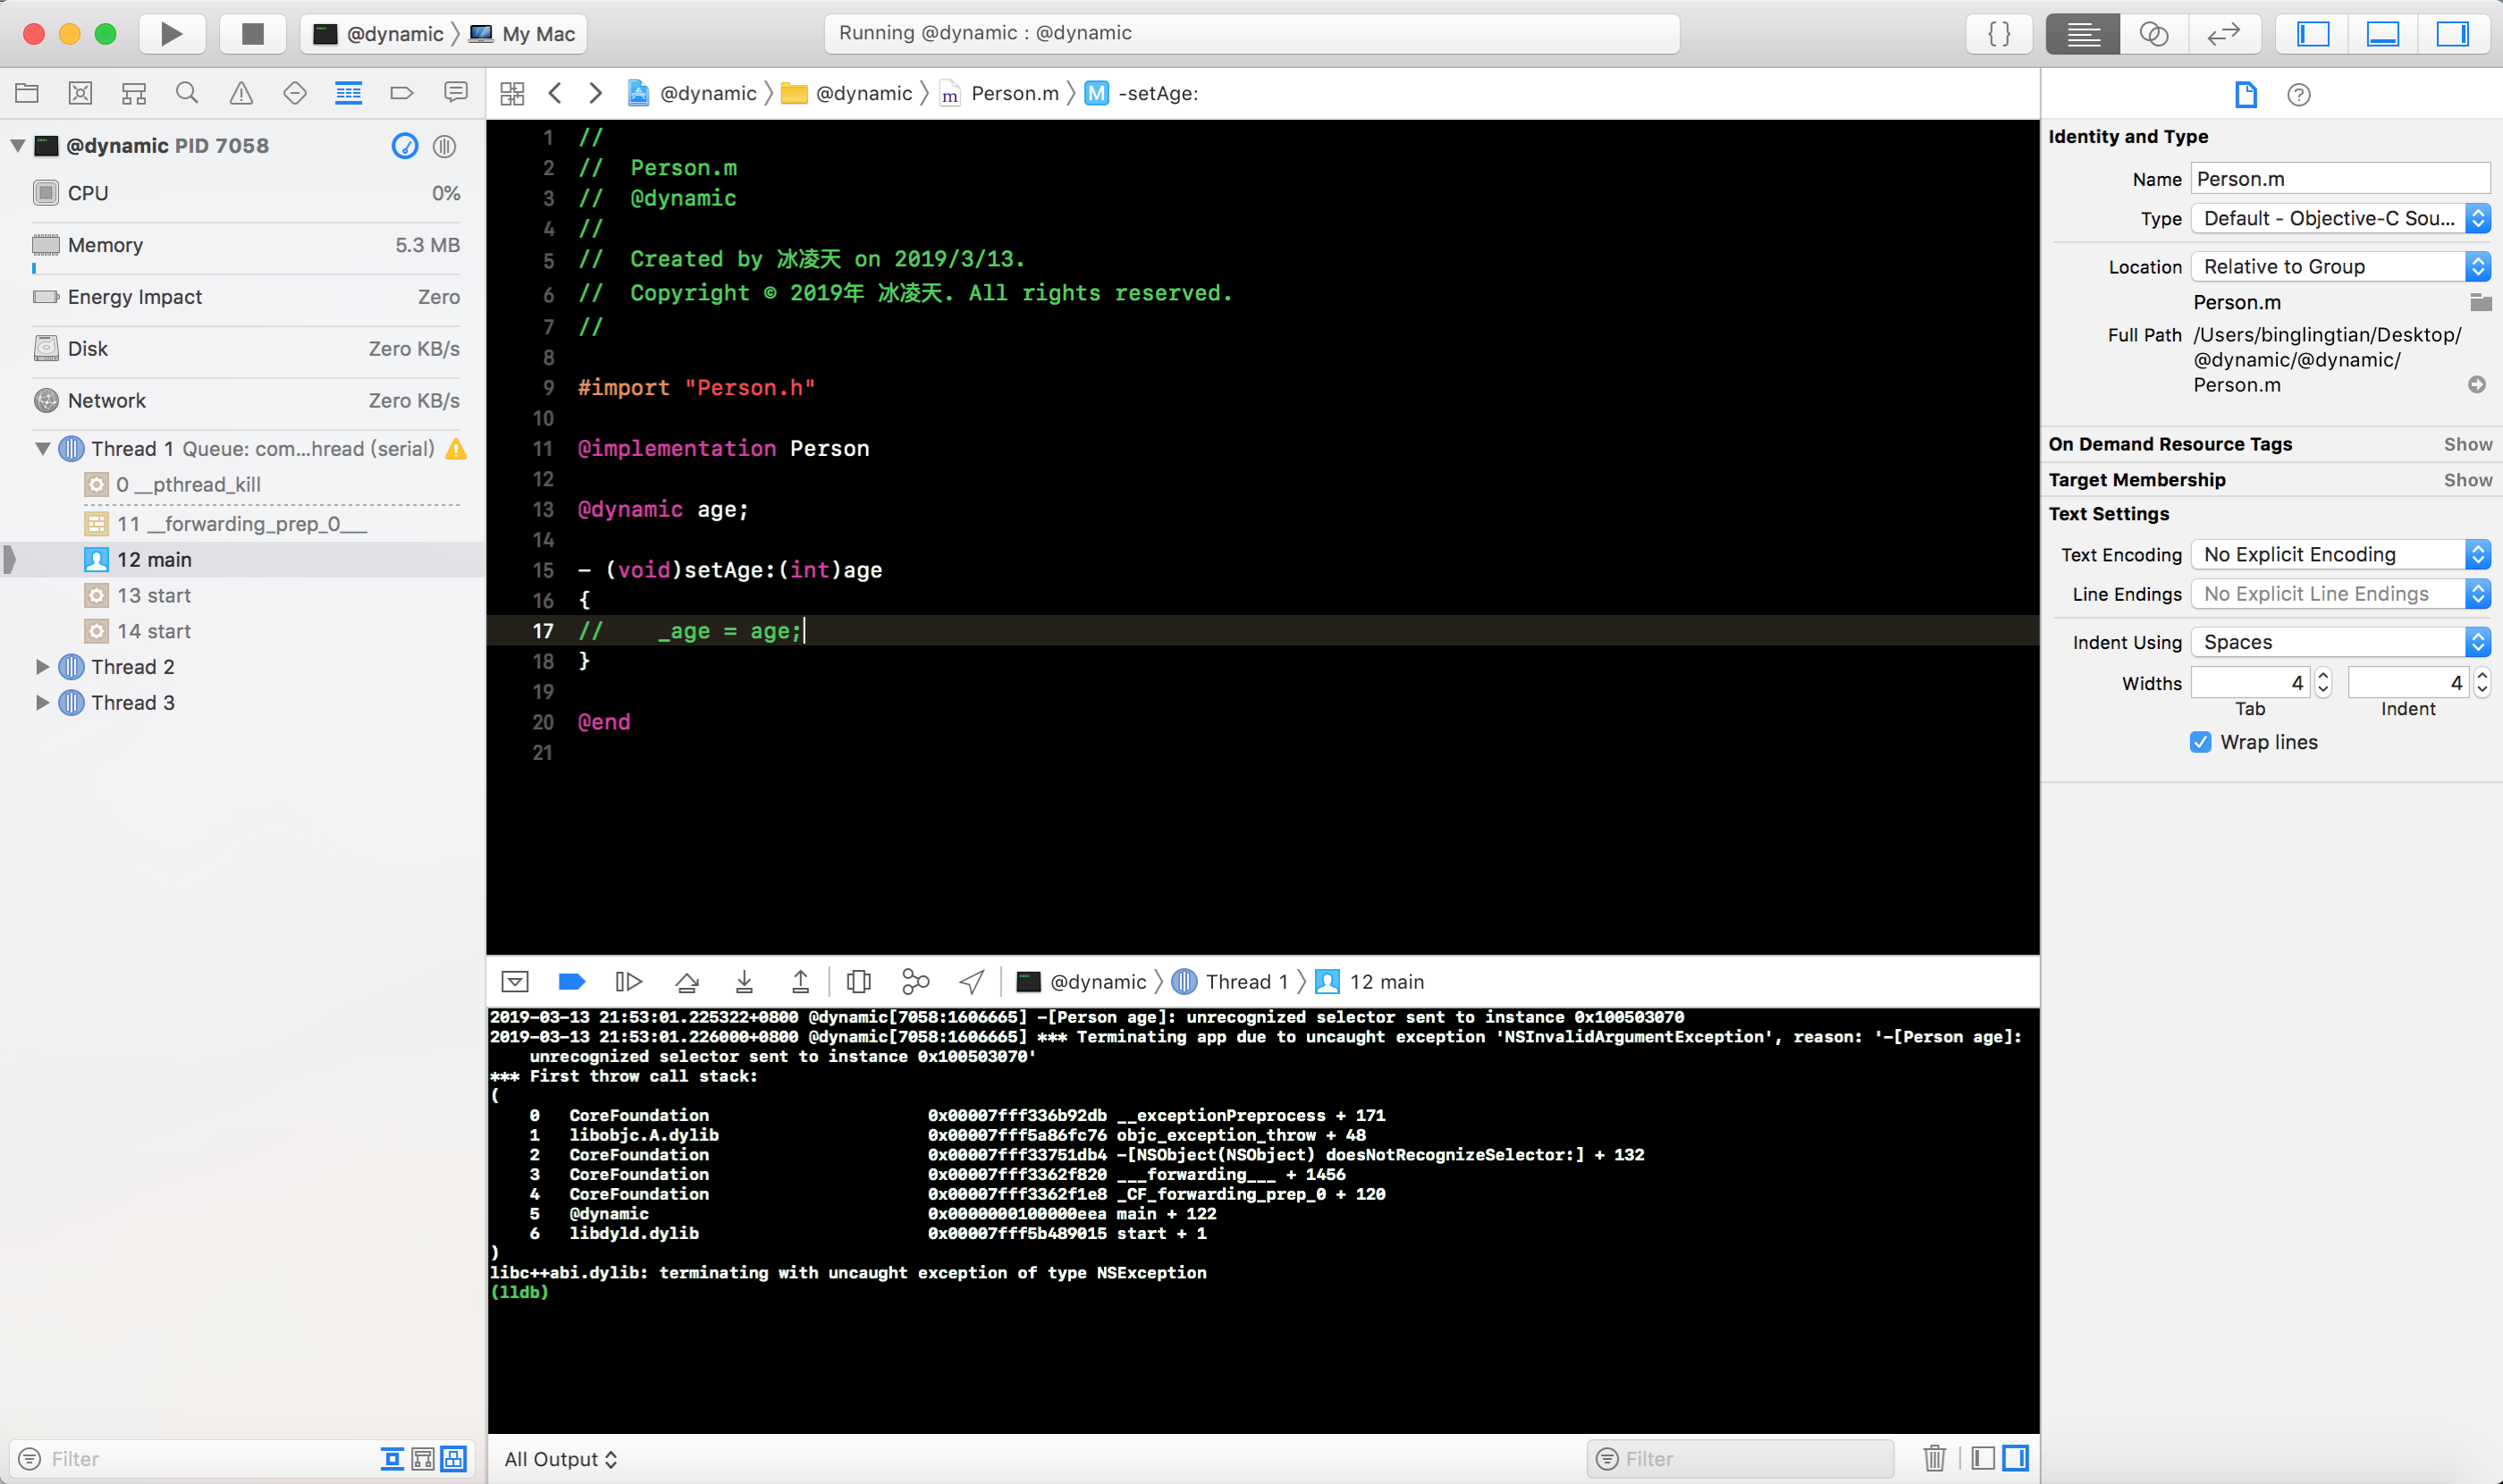Open the breakpoint navigator tab

coord(401,93)
